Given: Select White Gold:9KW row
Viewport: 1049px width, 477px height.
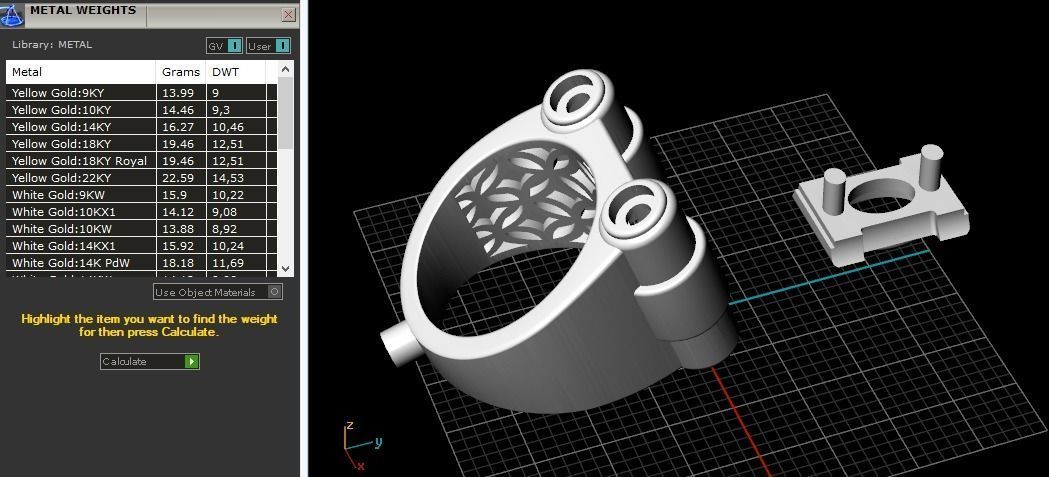Looking at the screenshot, I should click(141, 195).
